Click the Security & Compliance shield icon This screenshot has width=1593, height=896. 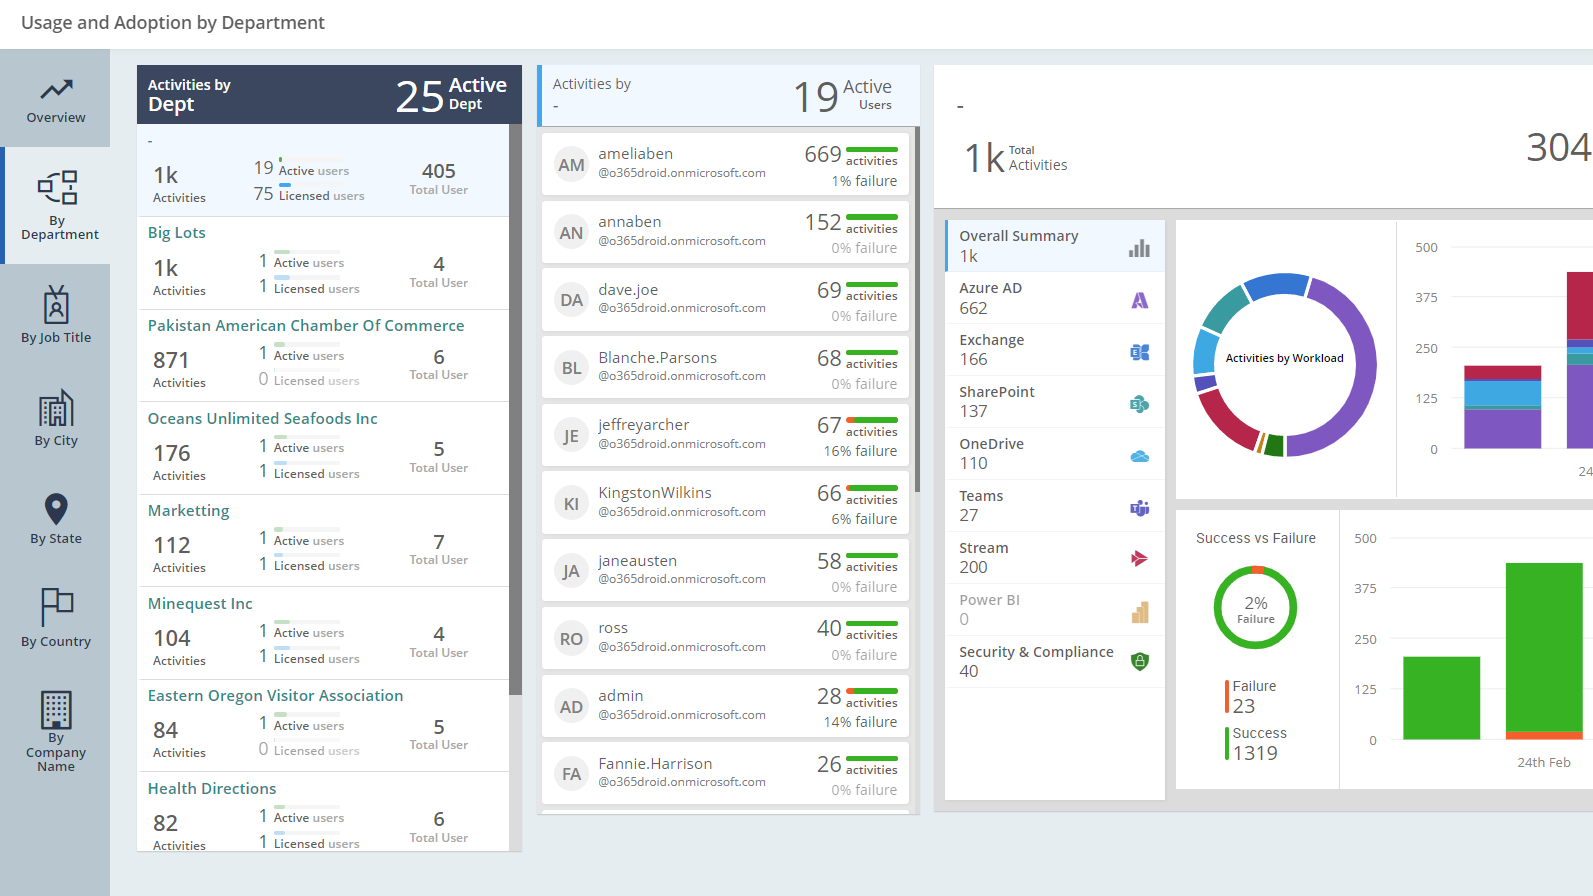tap(1139, 661)
